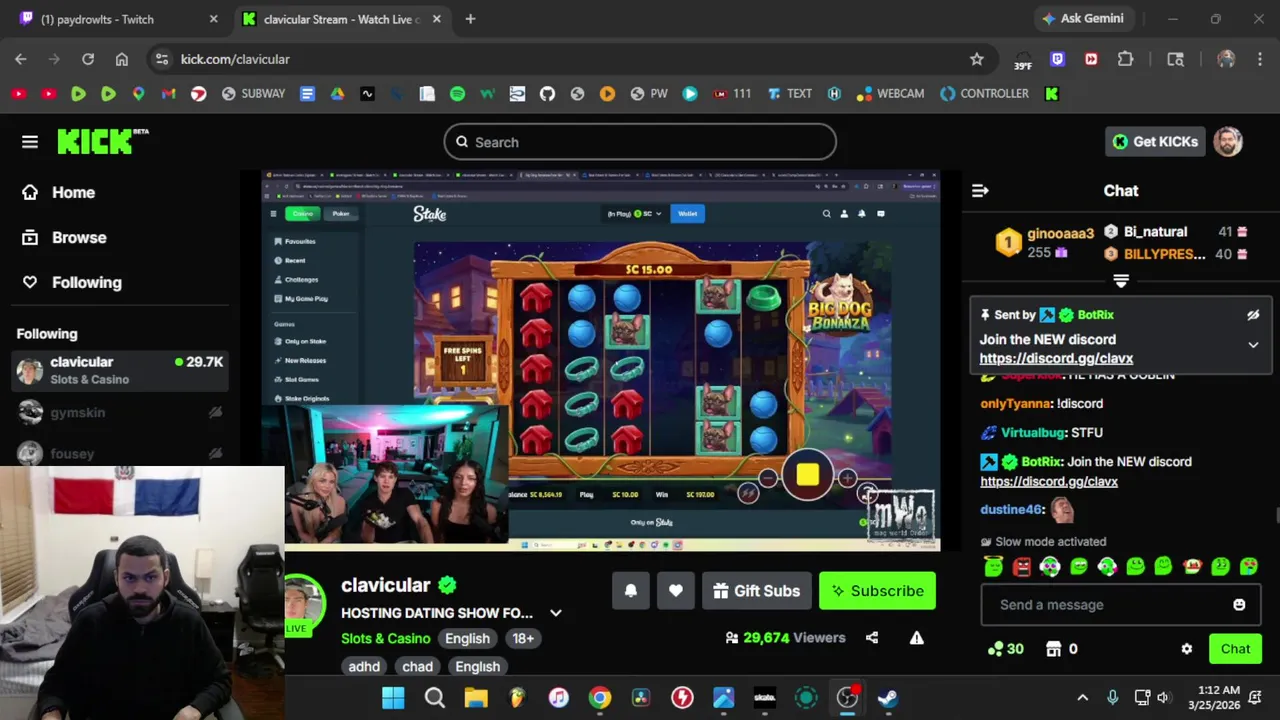This screenshot has height=720, width=1280.
Task: Open the Slots & Casino category link
Action: pos(386,638)
